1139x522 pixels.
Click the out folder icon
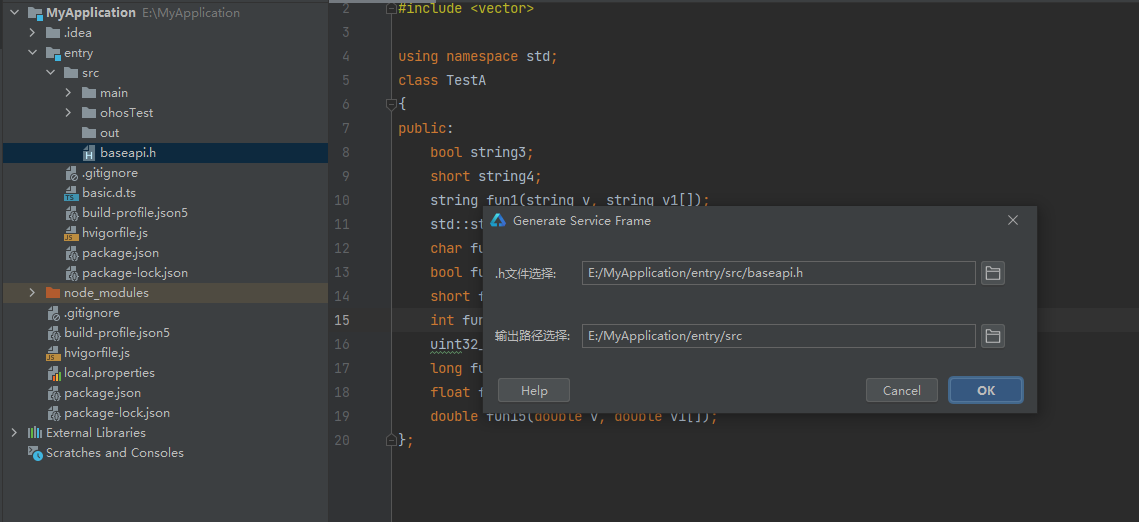click(89, 133)
